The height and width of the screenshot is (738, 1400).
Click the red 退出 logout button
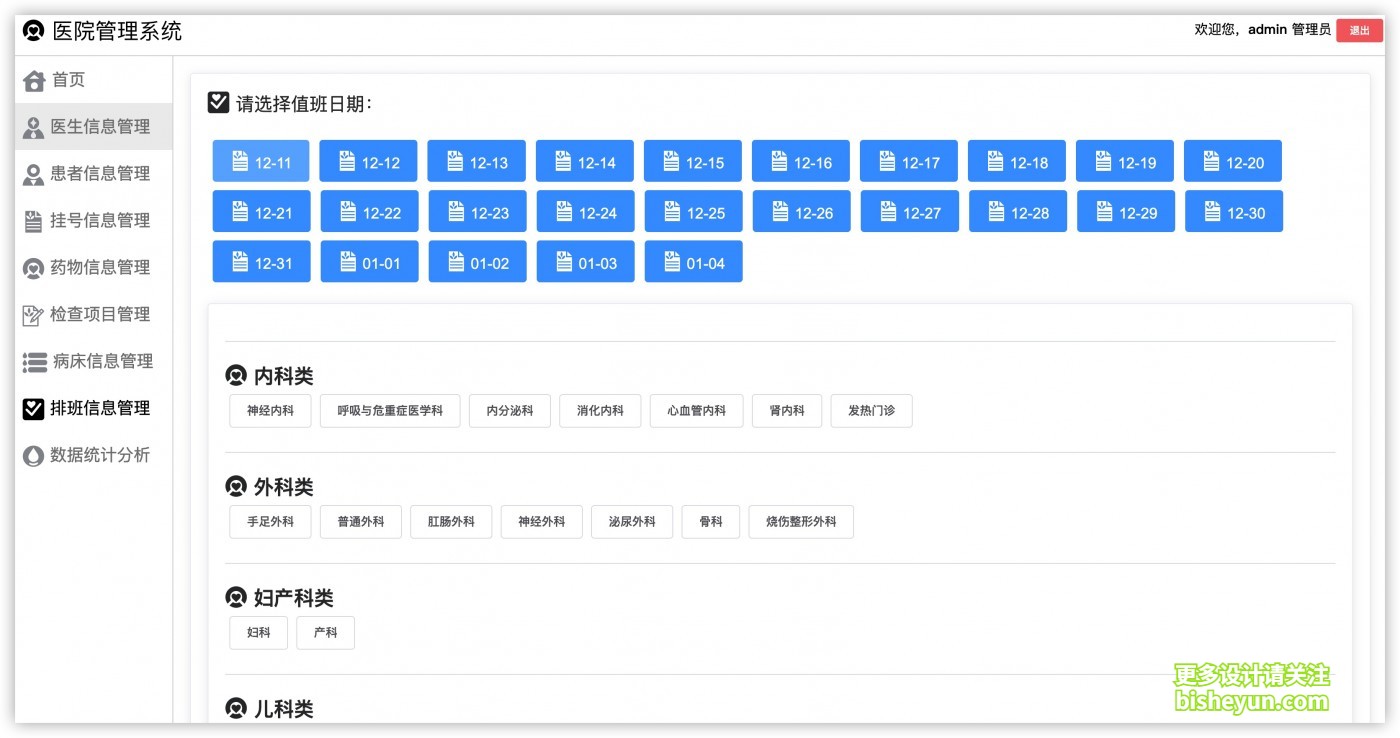click(x=1359, y=30)
